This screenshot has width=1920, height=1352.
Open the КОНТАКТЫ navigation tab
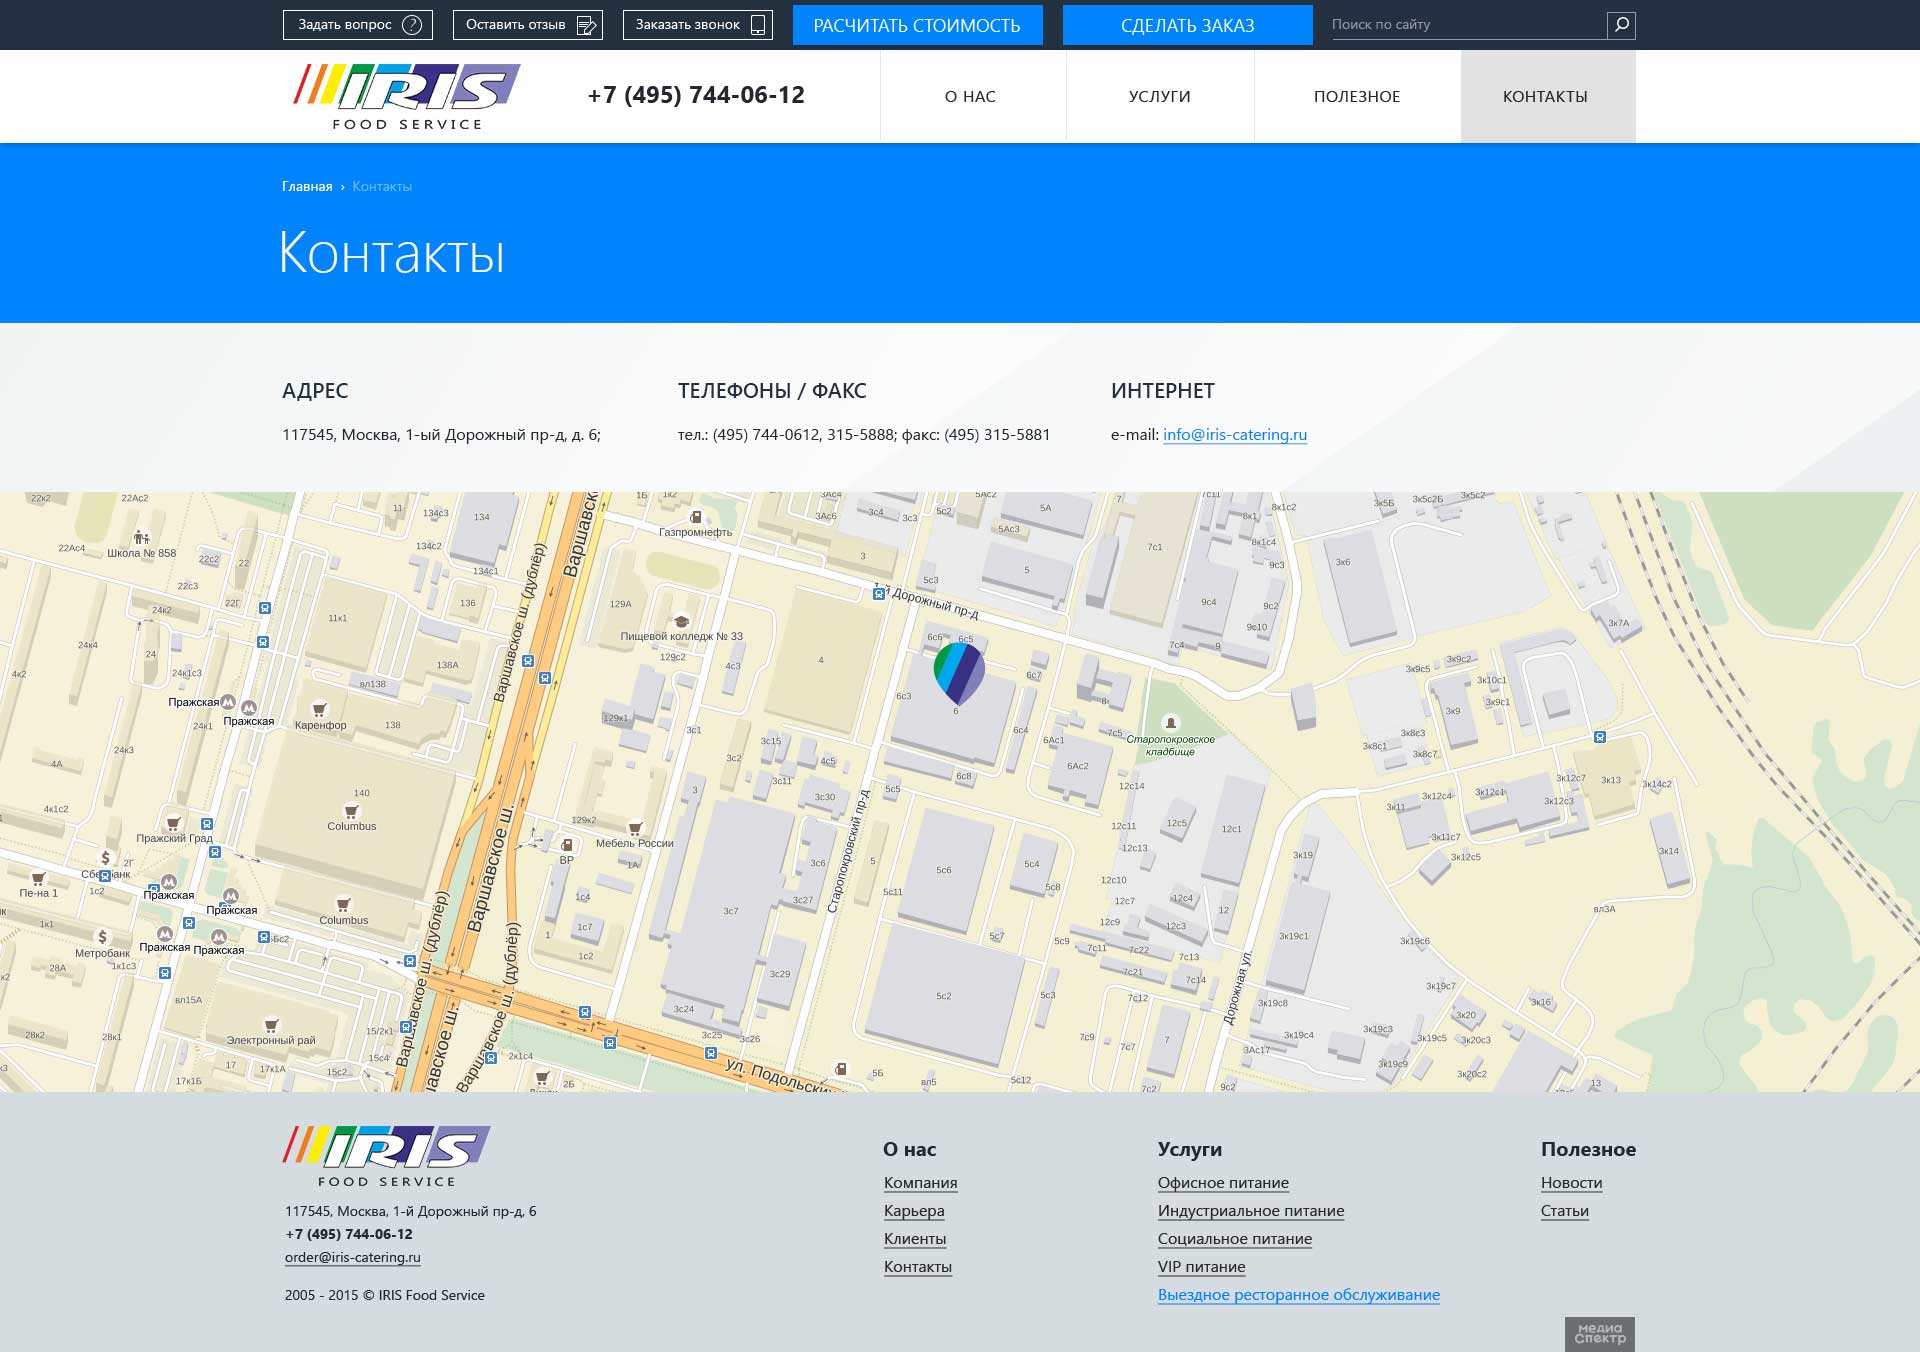[1545, 96]
